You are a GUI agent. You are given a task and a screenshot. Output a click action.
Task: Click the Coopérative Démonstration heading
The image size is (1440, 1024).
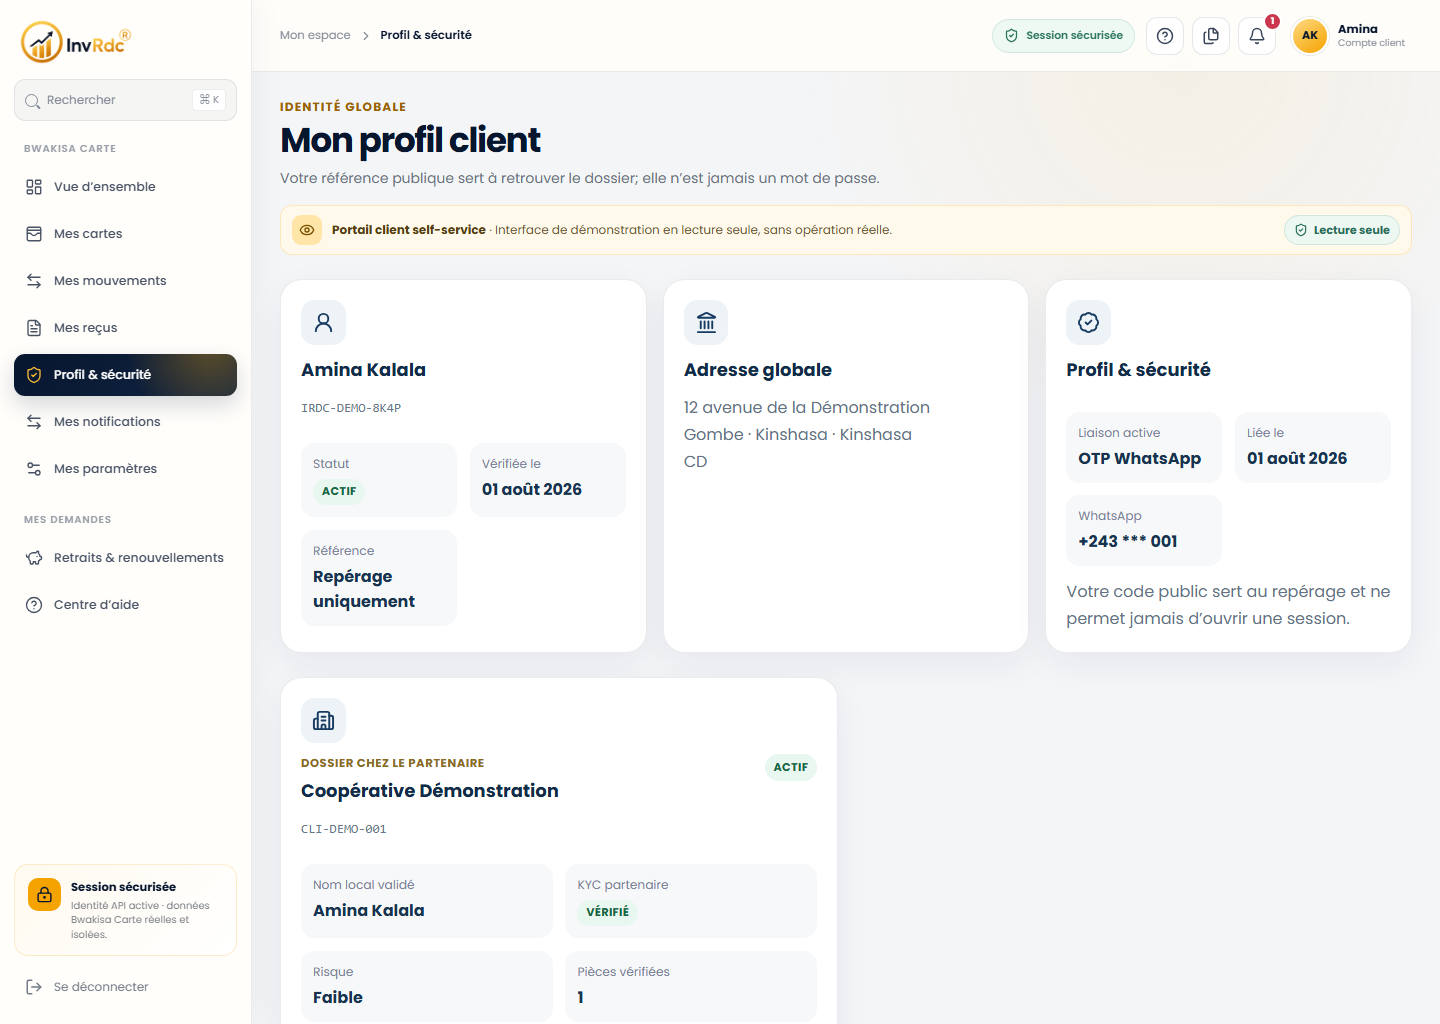(x=430, y=791)
